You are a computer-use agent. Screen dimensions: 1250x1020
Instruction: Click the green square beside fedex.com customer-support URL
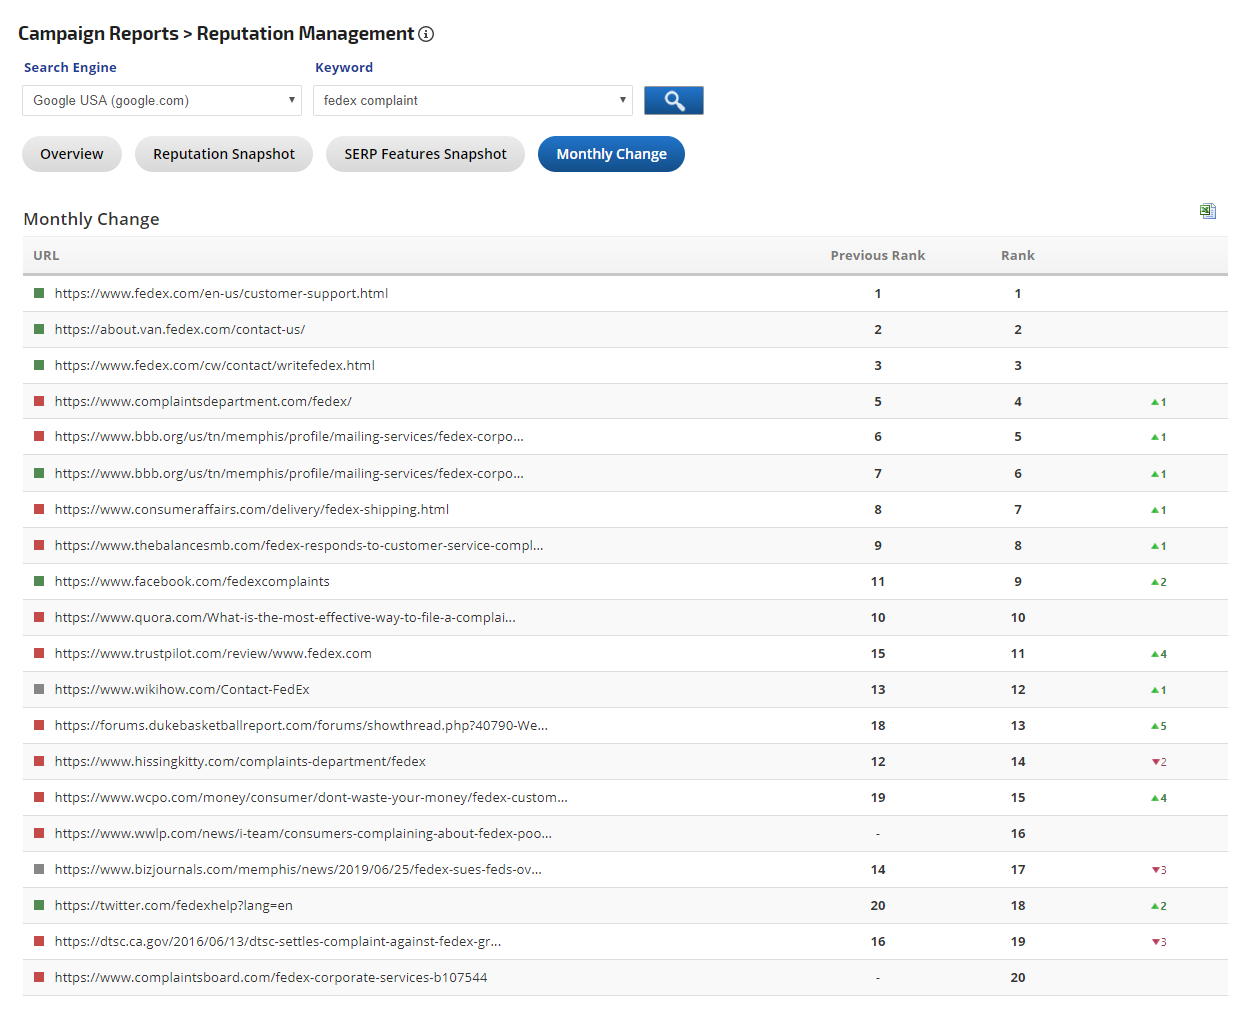(x=39, y=293)
